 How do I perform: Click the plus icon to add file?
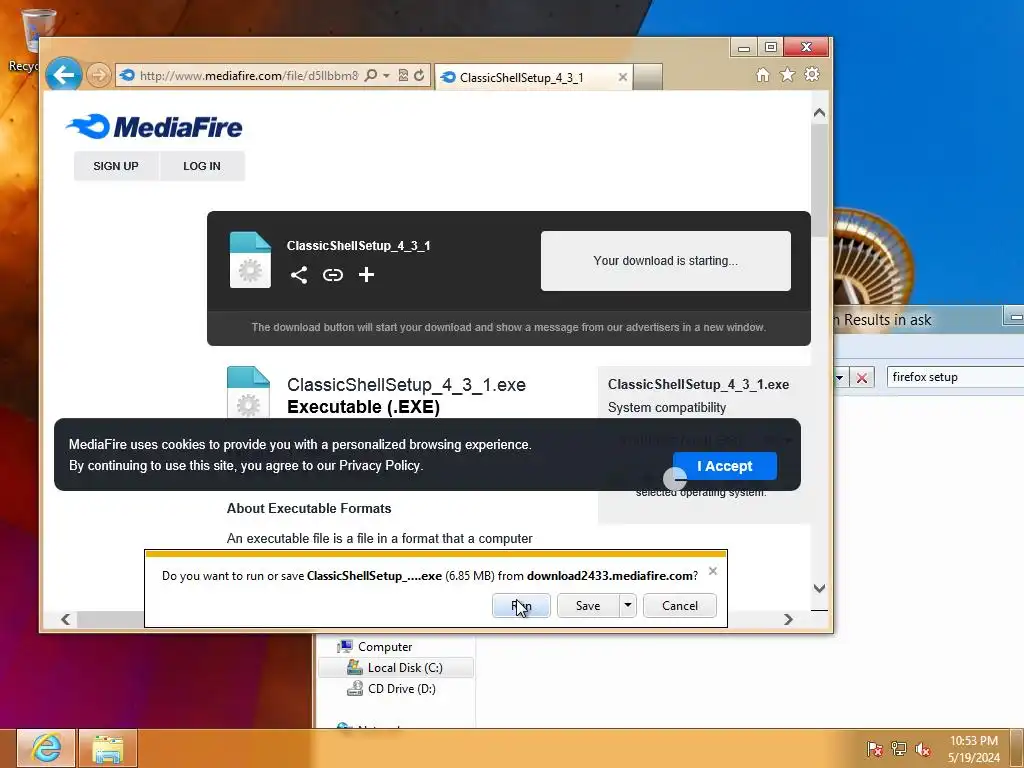tap(366, 275)
